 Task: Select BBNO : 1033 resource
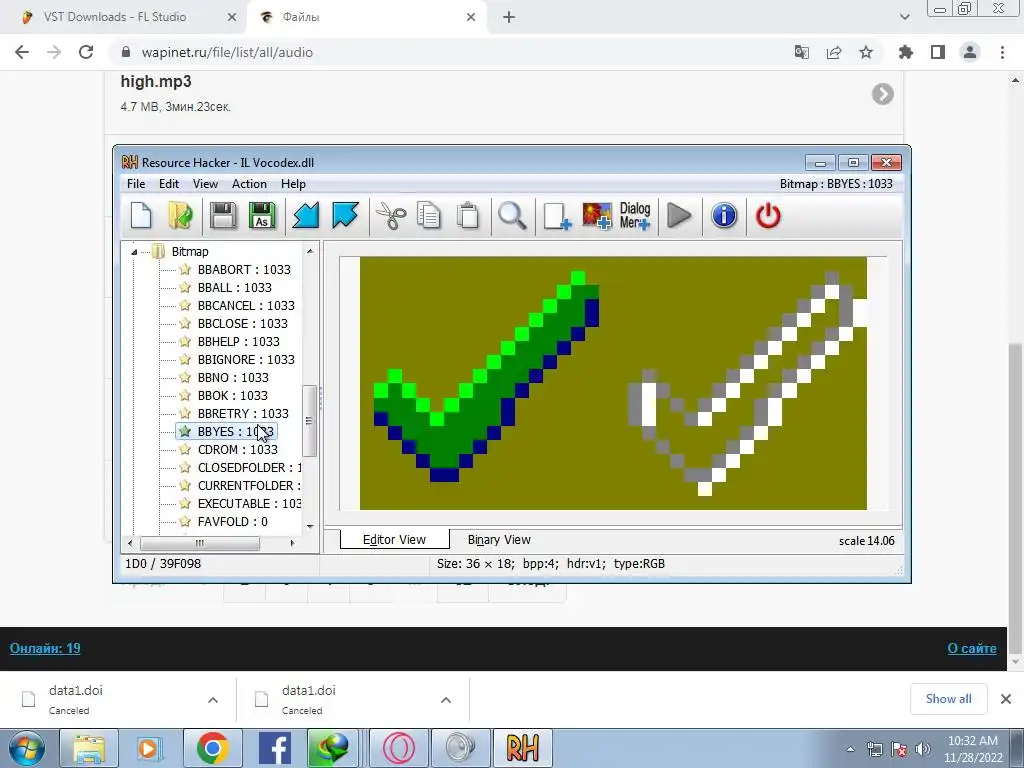click(233, 377)
